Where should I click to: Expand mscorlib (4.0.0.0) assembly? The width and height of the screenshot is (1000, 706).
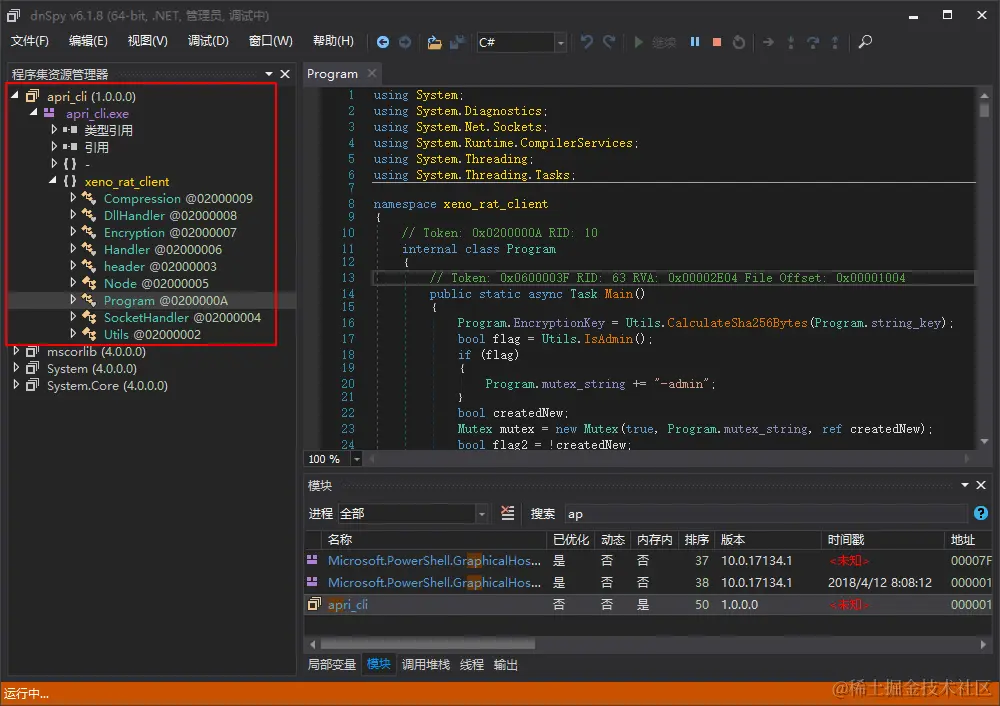tap(16, 351)
